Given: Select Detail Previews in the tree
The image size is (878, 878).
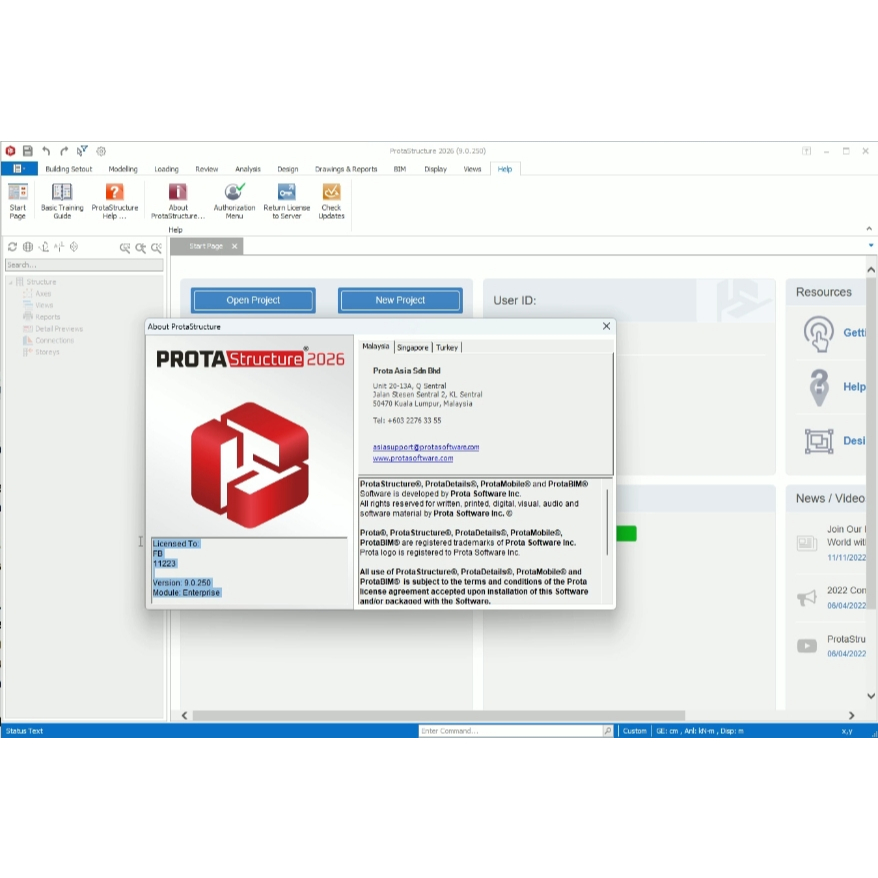Looking at the screenshot, I should coord(59,329).
